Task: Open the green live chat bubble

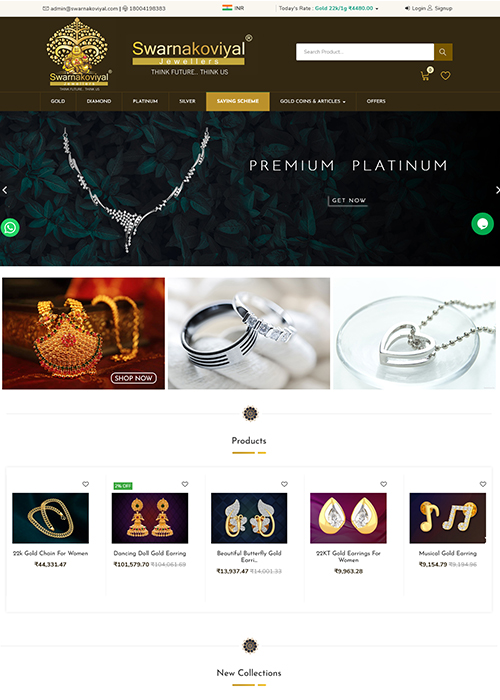Action: point(483,224)
